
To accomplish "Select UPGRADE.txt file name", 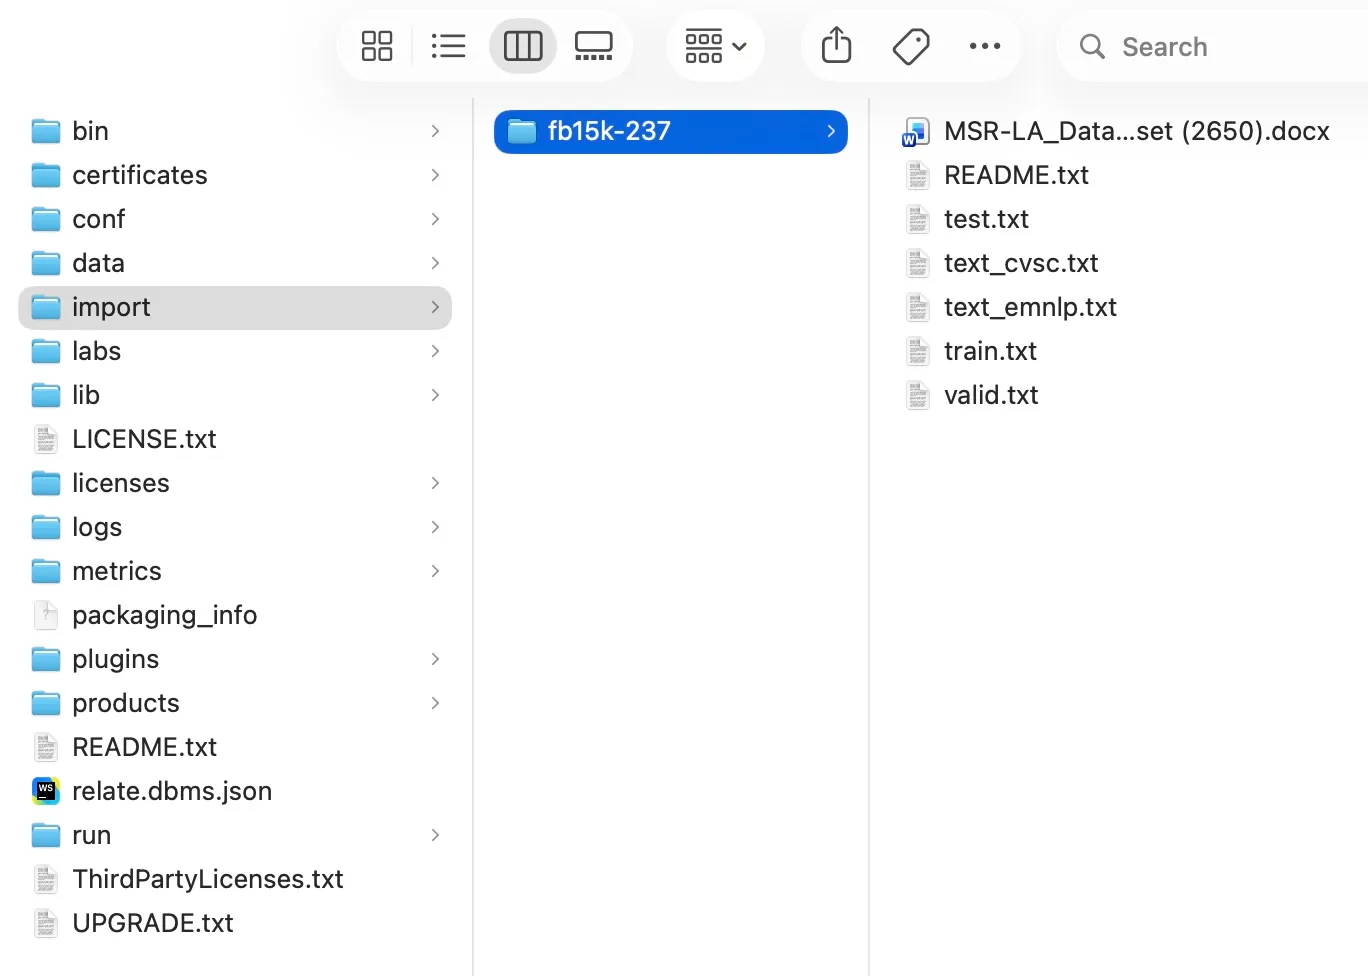I will (153, 923).
